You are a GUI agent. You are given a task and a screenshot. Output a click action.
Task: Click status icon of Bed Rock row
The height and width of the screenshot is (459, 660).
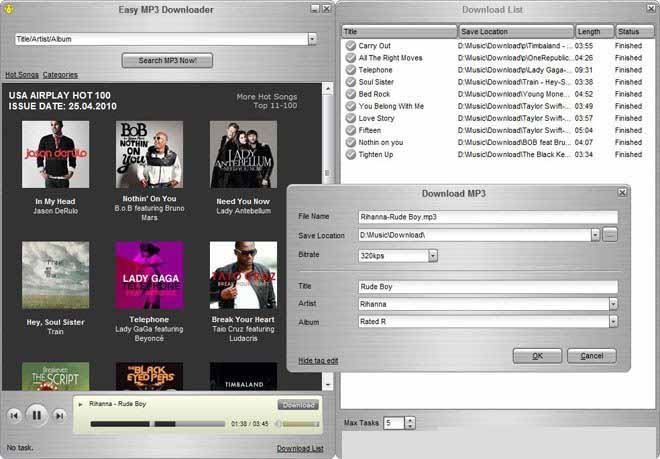351,94
